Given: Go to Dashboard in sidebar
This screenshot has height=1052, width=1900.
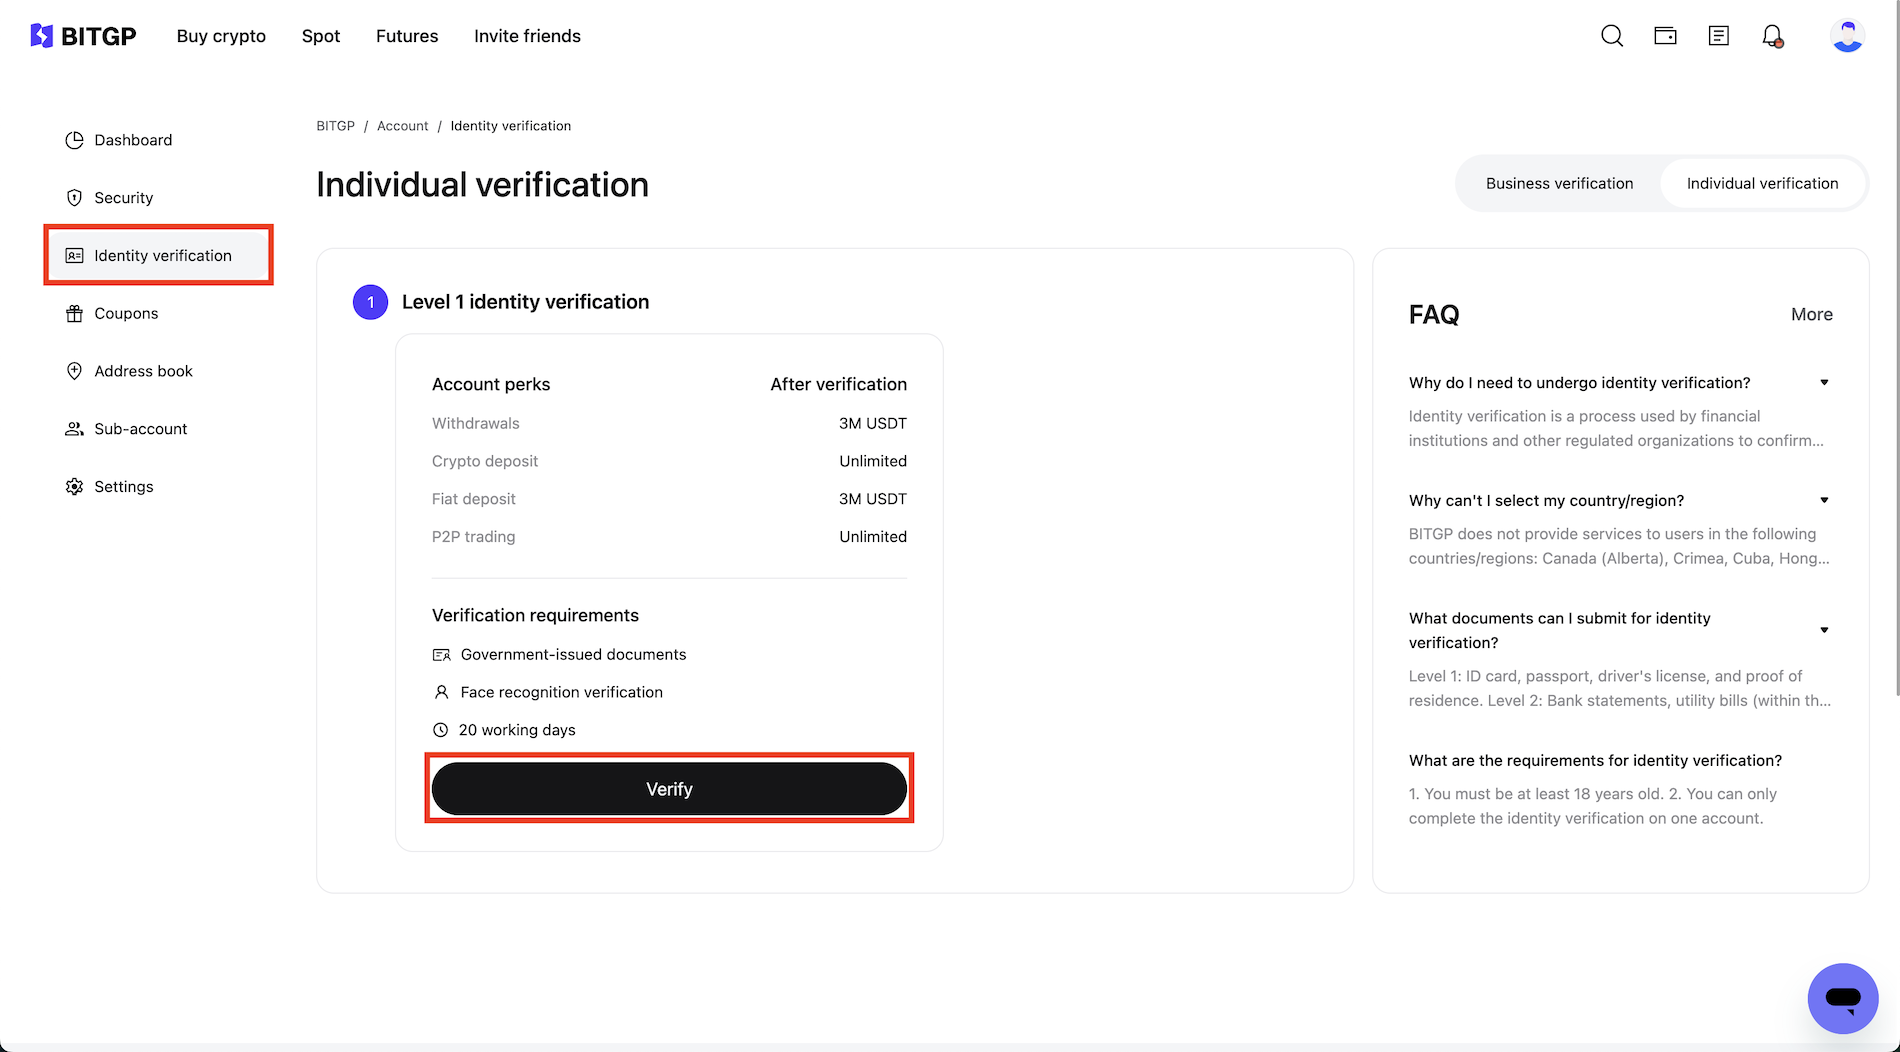Looking at the screenshot, I should pyautogui.click(x=158, y=140).
